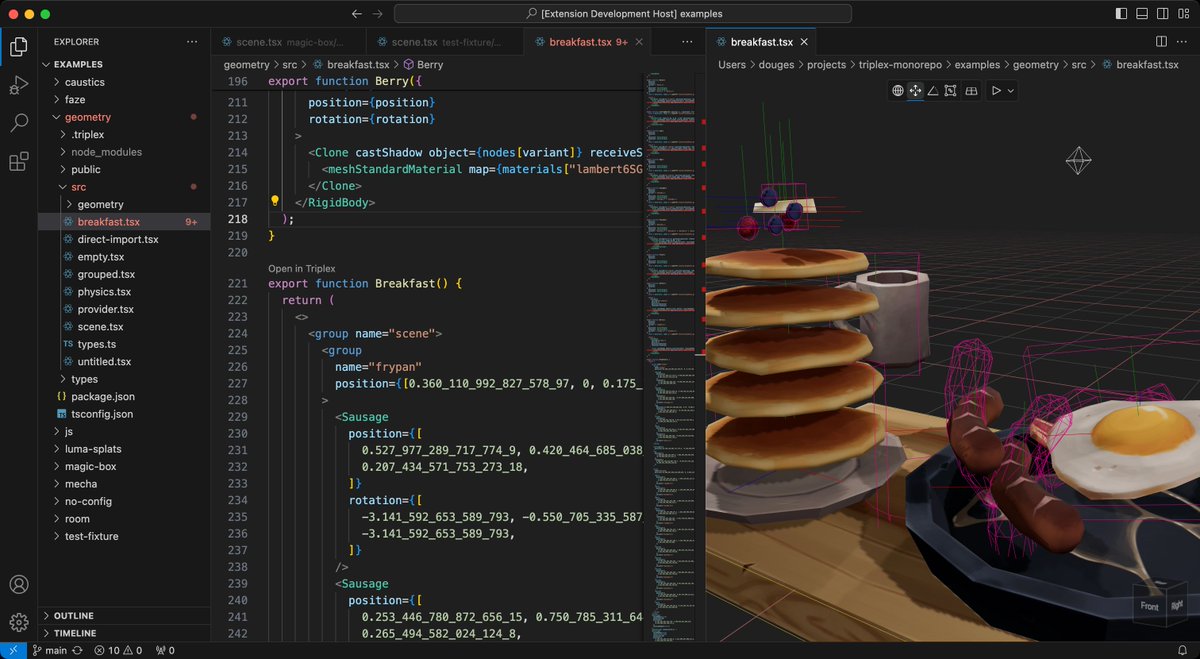Split the Triplex editor right

tap(1161, 42)
